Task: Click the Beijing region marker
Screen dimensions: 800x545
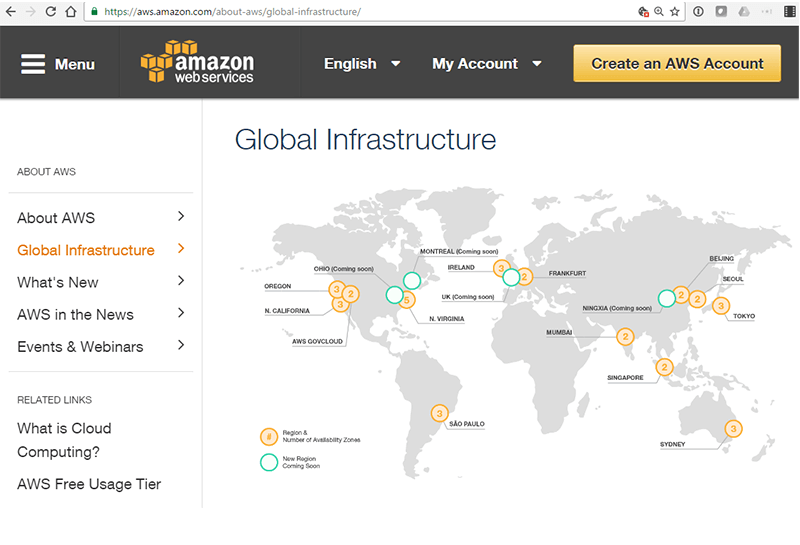Action: pos(682,295)
